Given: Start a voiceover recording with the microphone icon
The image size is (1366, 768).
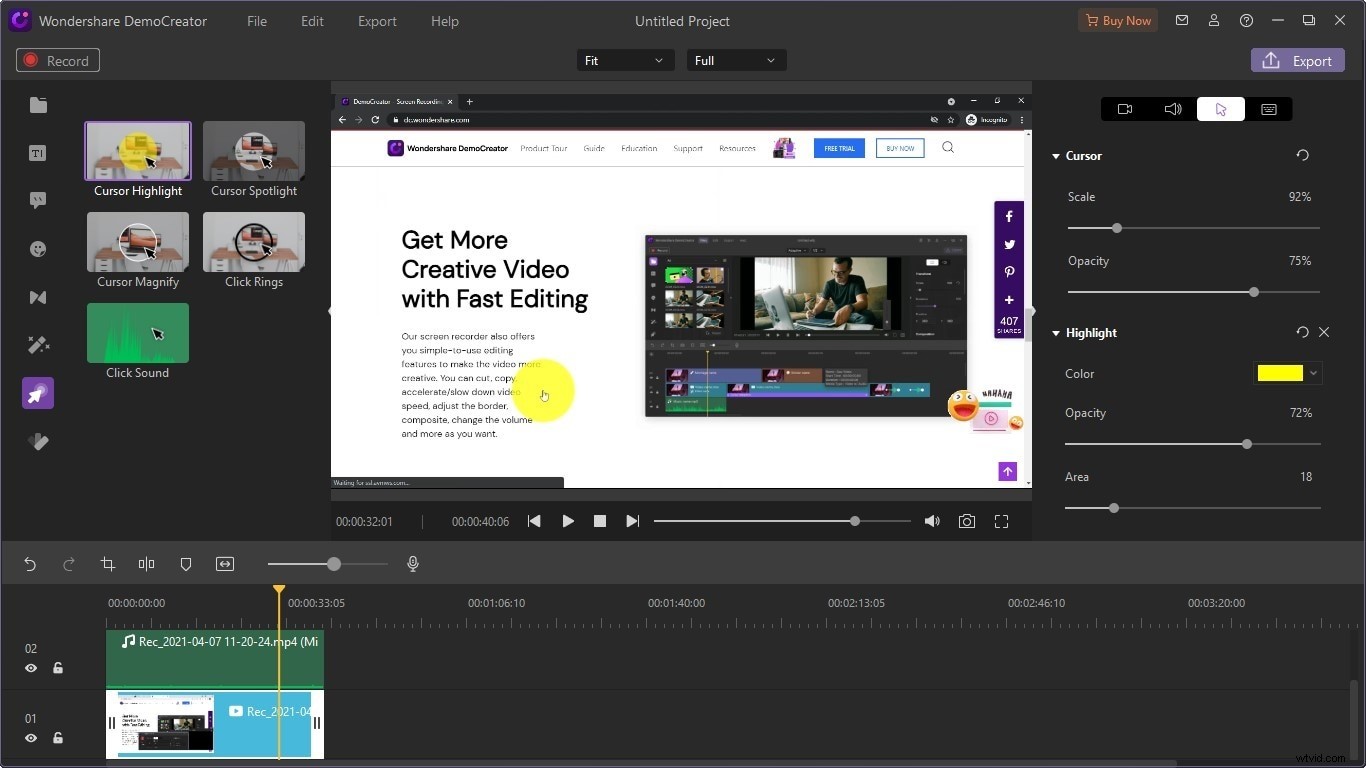Looking at the screenshot, I should pyautogui.click(x=412, y=564).
